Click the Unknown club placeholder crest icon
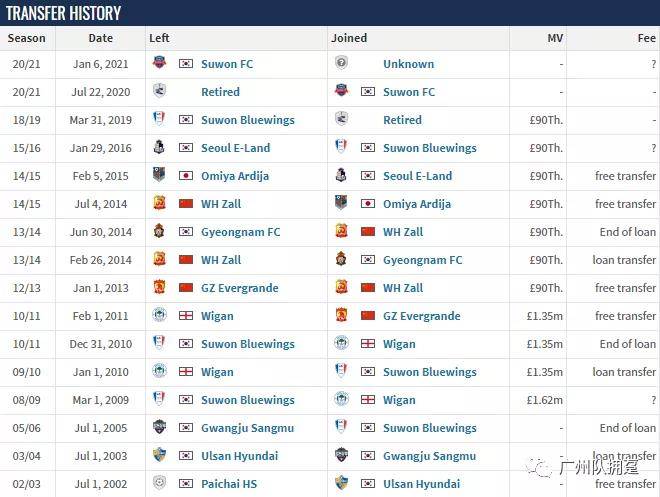 coord(341,63)
